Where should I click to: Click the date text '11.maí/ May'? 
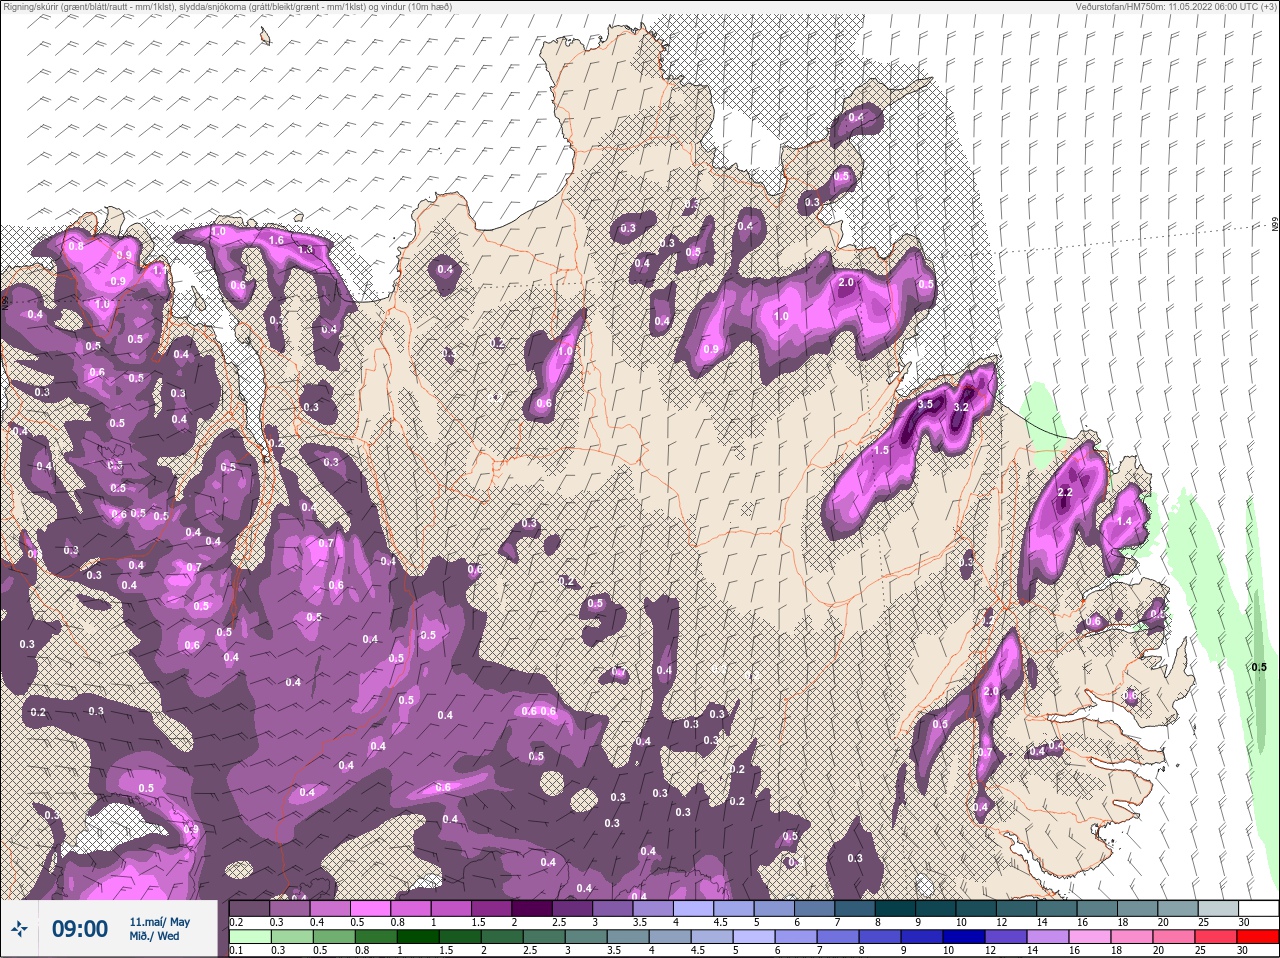tap(159, 922)
